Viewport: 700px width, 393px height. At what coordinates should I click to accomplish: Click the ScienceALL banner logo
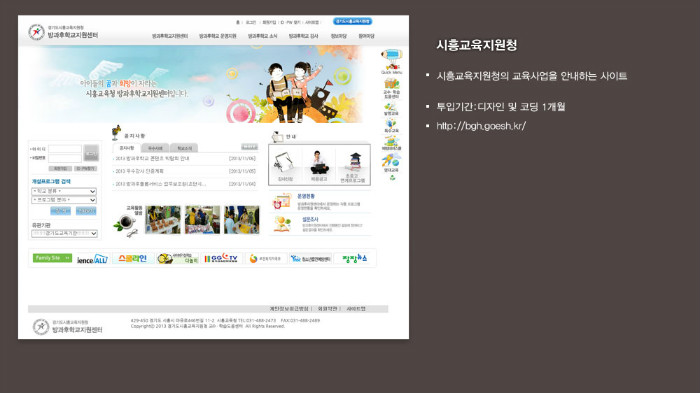92,259
